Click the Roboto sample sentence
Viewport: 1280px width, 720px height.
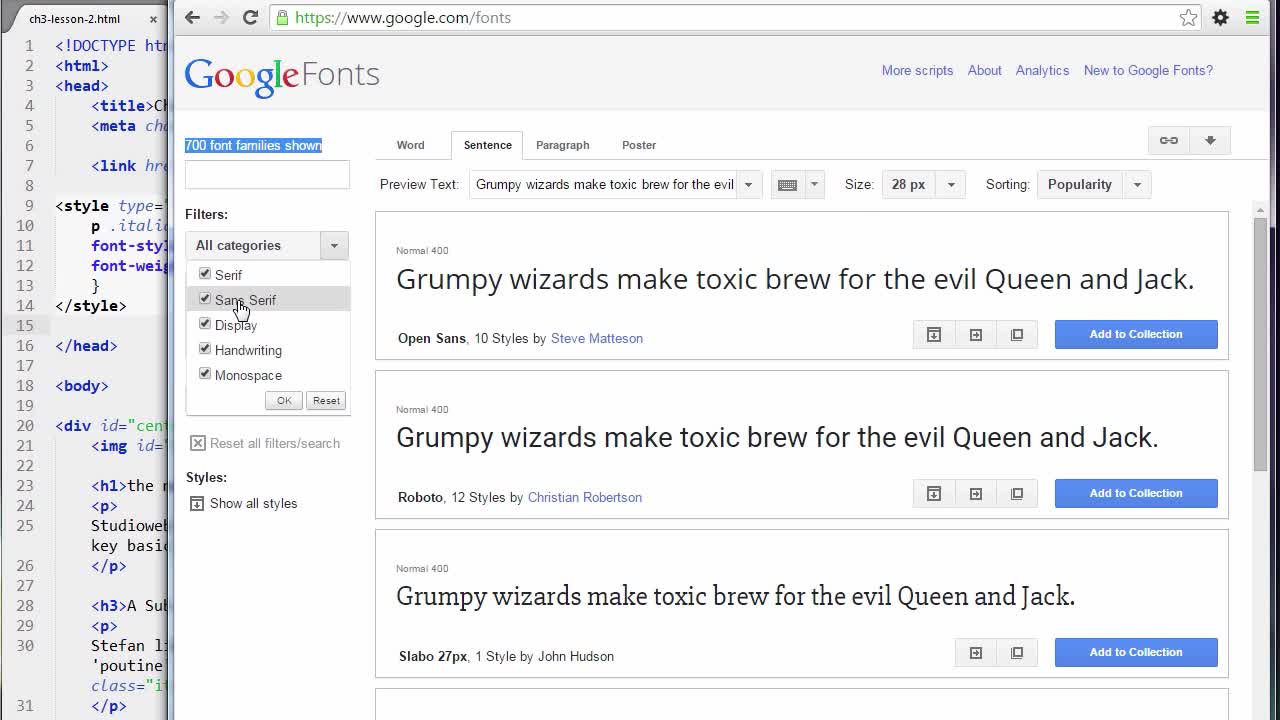click(x=777, y=439)
